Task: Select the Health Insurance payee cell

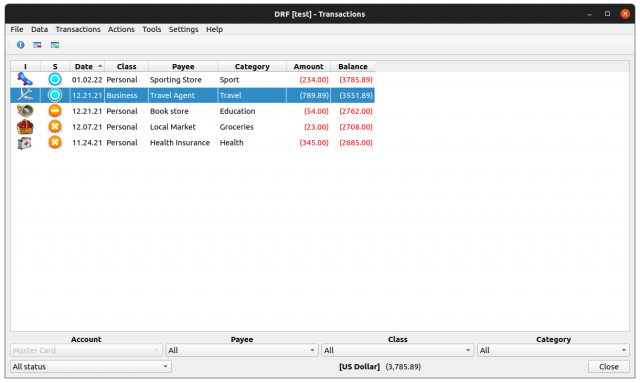Action: point(183,143)
